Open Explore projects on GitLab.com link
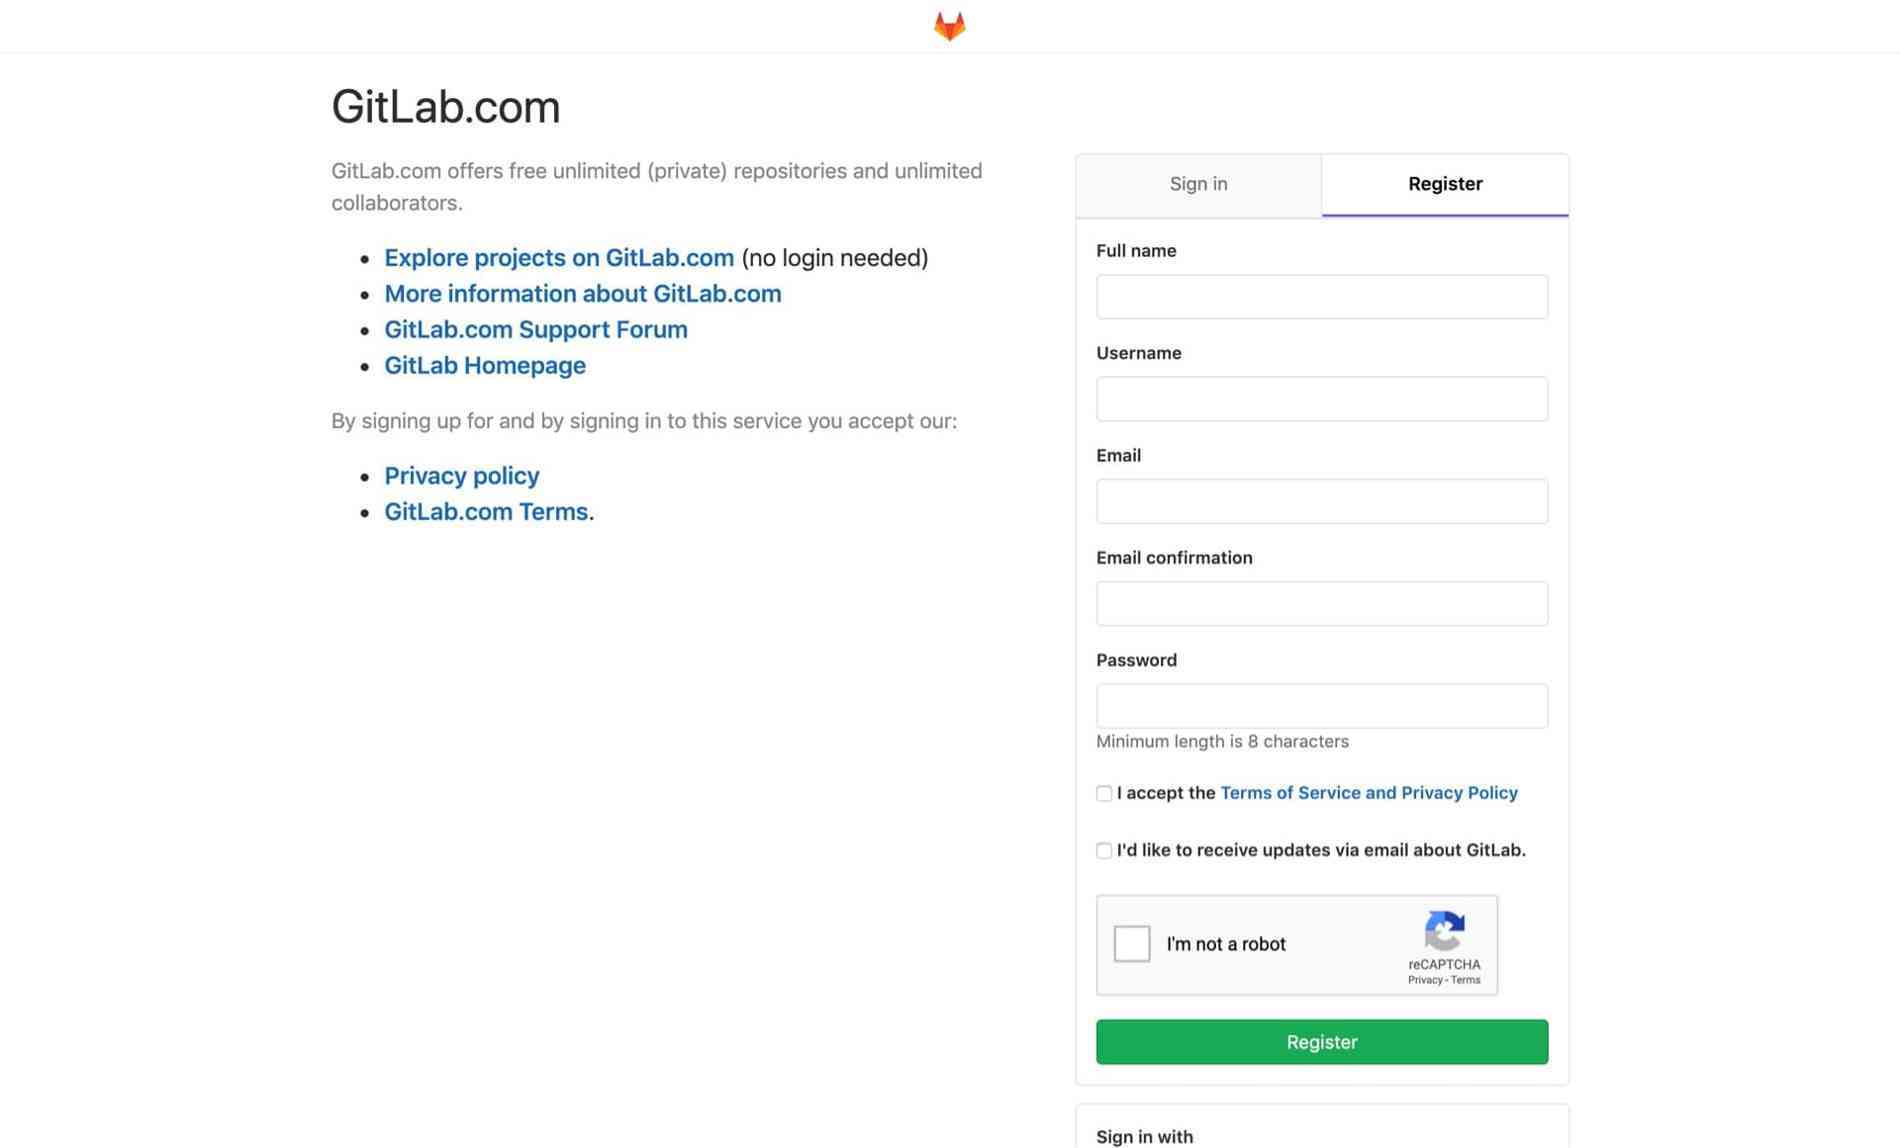 click(x=559, y=257)
